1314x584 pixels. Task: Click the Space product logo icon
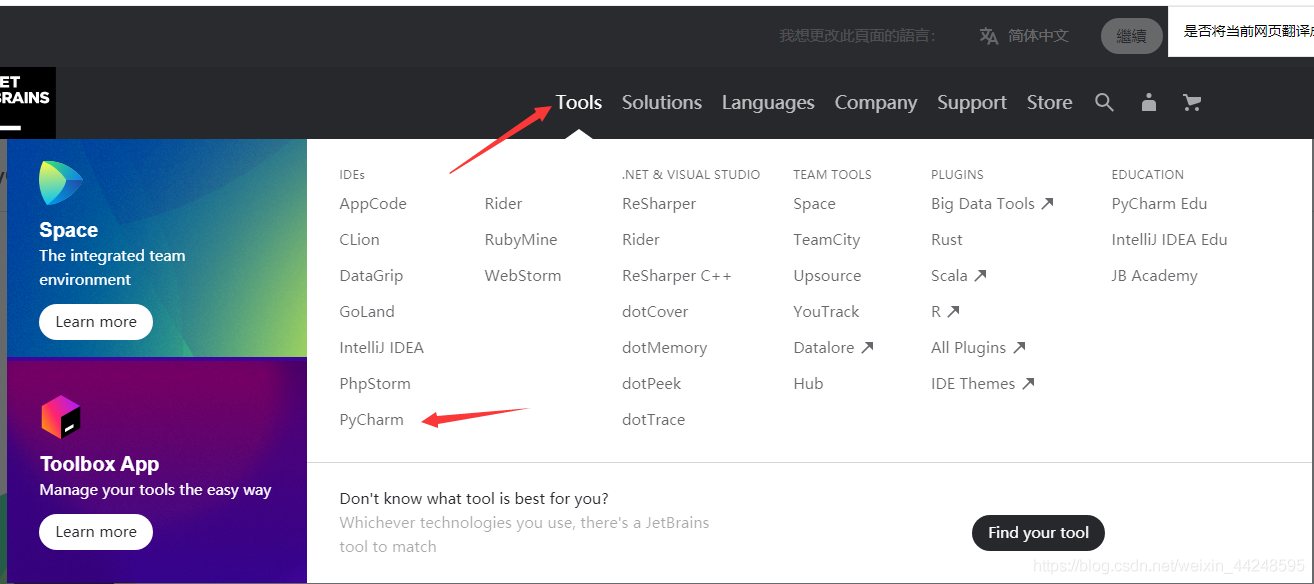[60, 184]
